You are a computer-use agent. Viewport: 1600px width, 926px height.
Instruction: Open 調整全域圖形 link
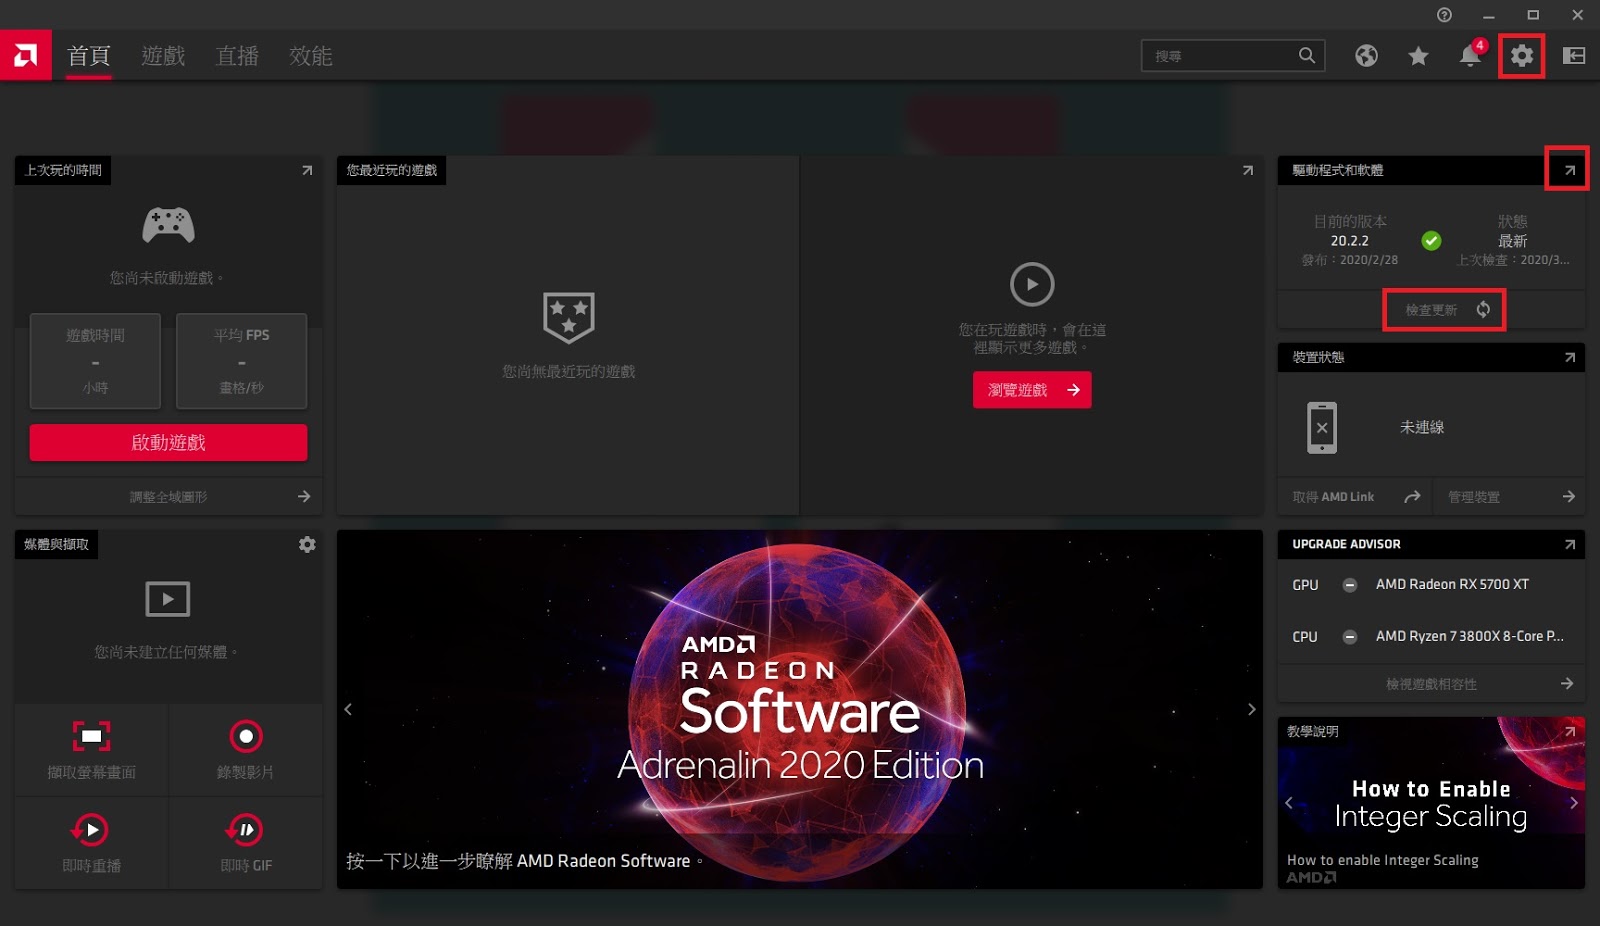168,496
